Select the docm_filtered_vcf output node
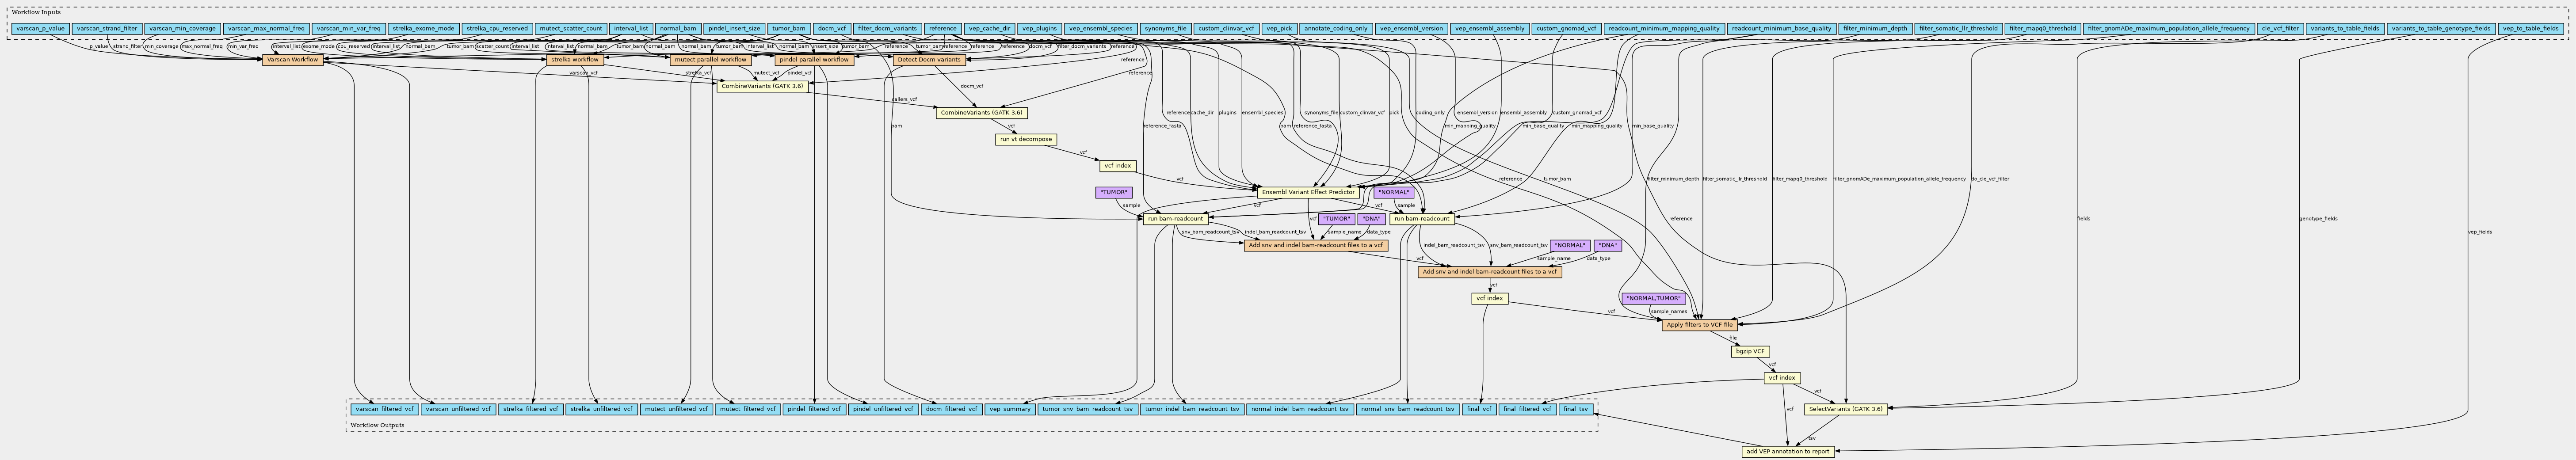This screenshot has height=460, width=2576. [951, 409]
